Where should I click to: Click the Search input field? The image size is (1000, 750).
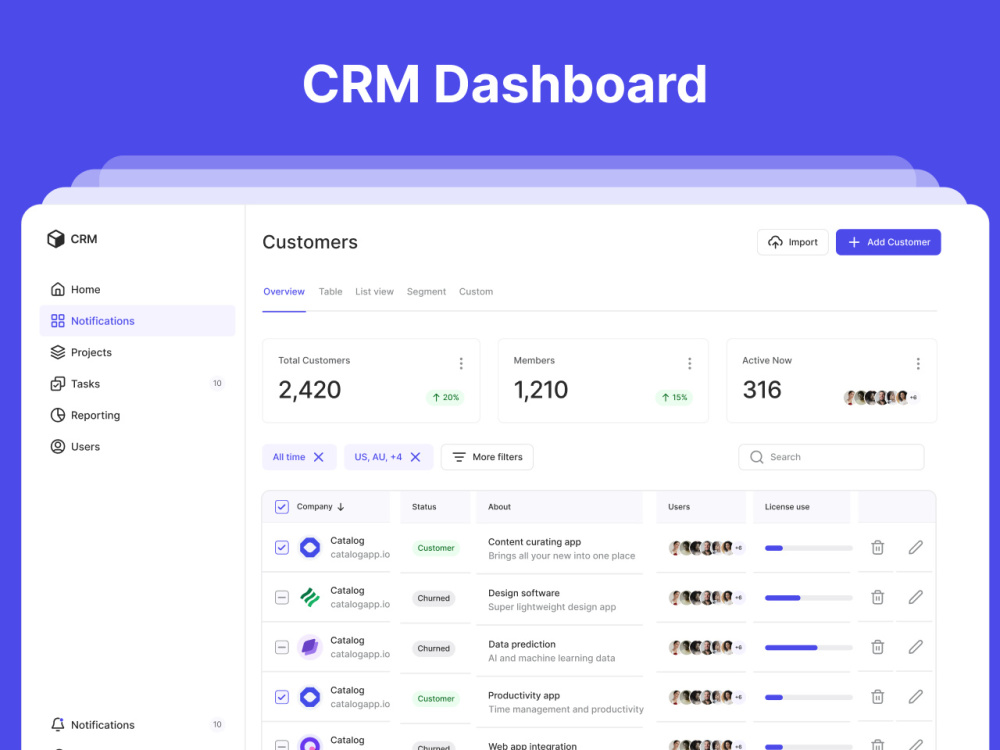pyautogui.click(x=831, y=457)
